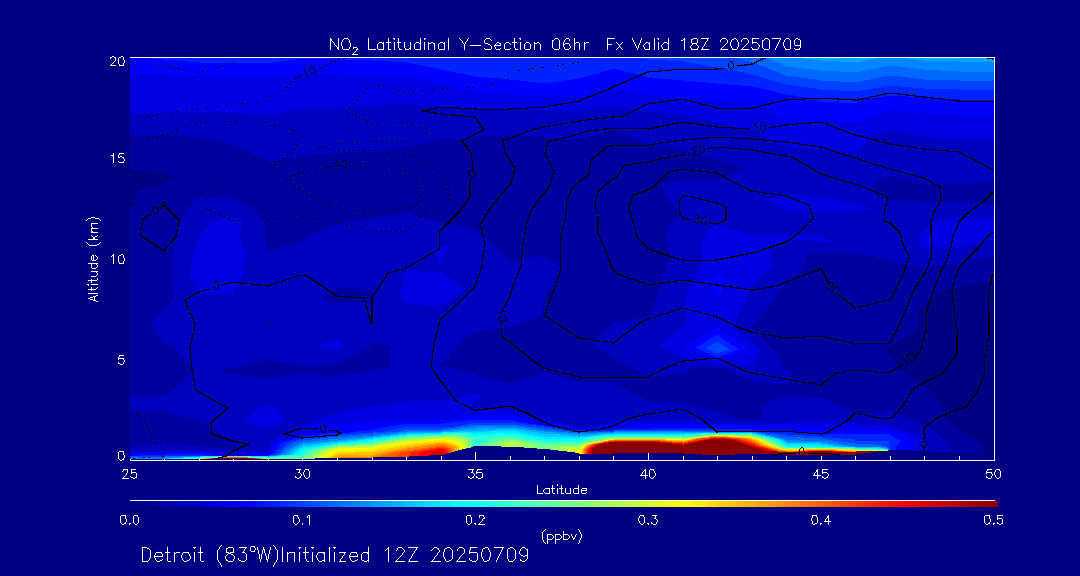Viewport: 1080px width, 576px height.
Task: Click colorbar value "0.0"
Action: pyautogui.click(x=130, y=522)
